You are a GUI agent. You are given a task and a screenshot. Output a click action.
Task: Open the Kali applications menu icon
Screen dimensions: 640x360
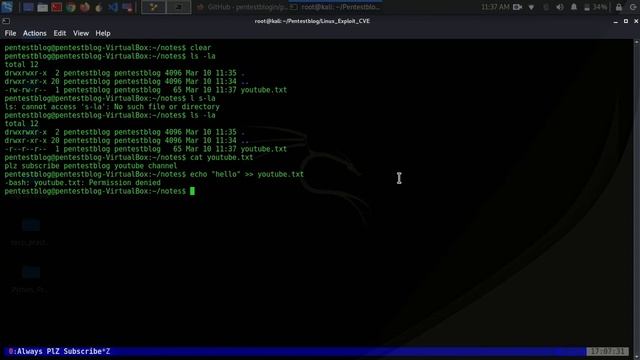click(x=7, y=7)
